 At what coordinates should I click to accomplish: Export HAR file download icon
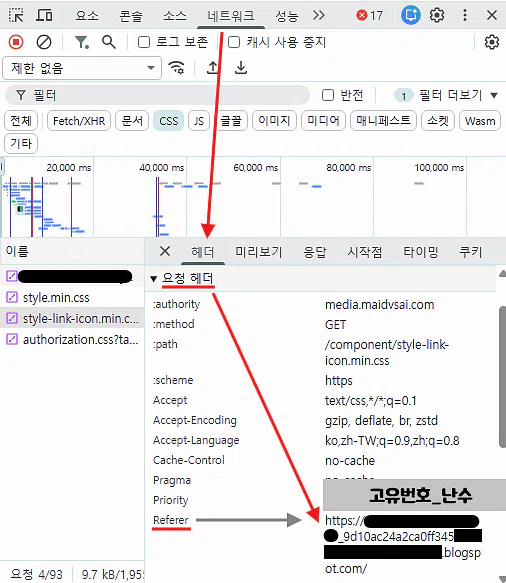241,68
